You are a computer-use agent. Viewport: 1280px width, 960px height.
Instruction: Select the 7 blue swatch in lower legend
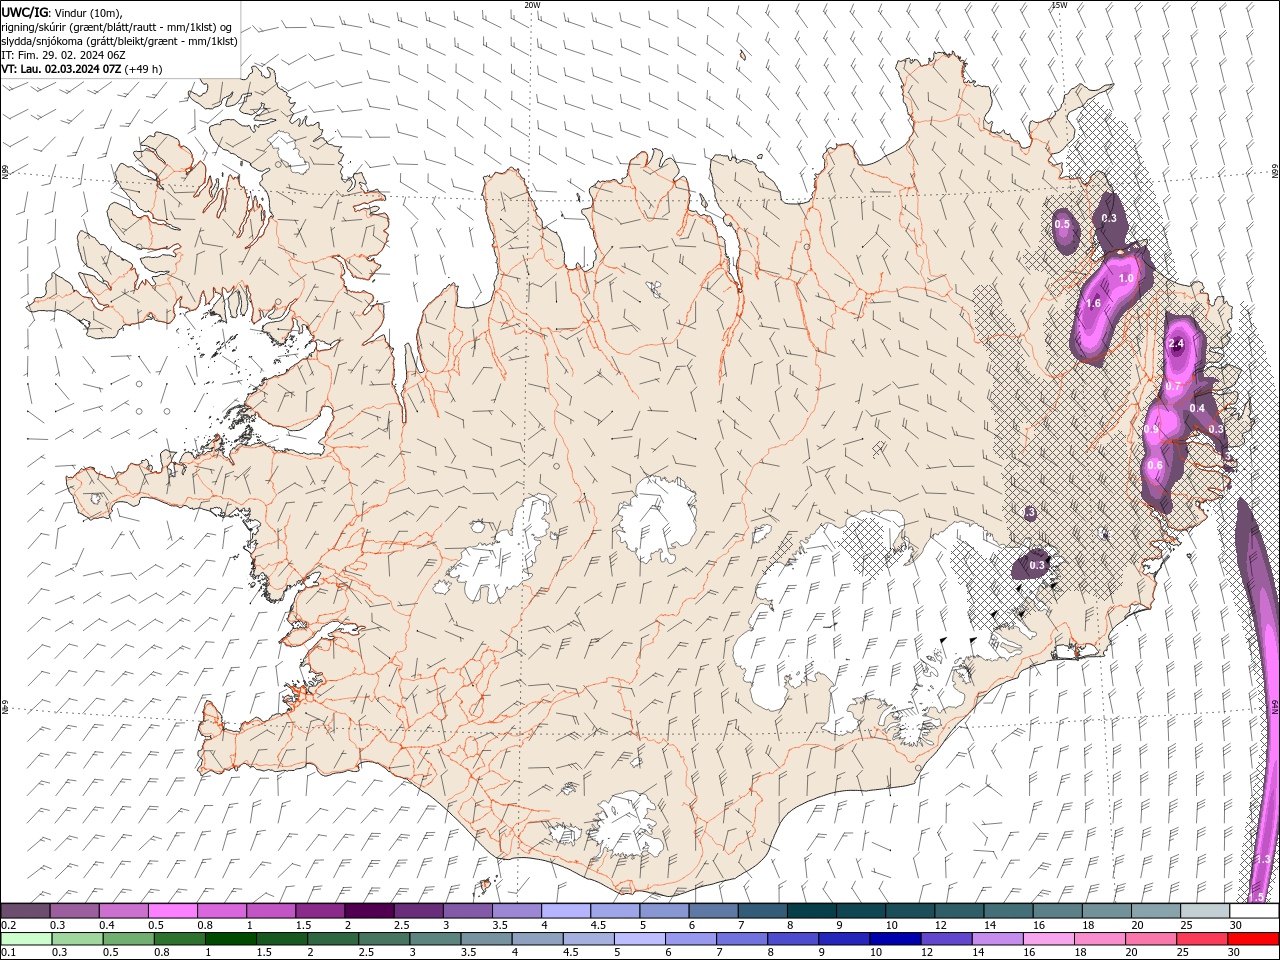[741, 939]
